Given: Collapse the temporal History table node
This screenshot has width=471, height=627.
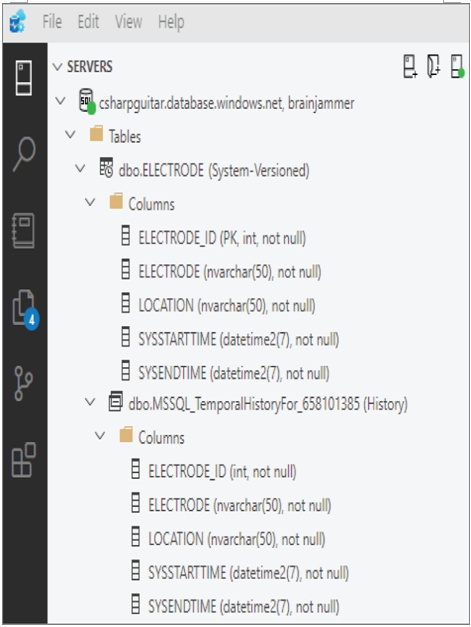Looking at the screenshot, I should click(x=90, y=402).
